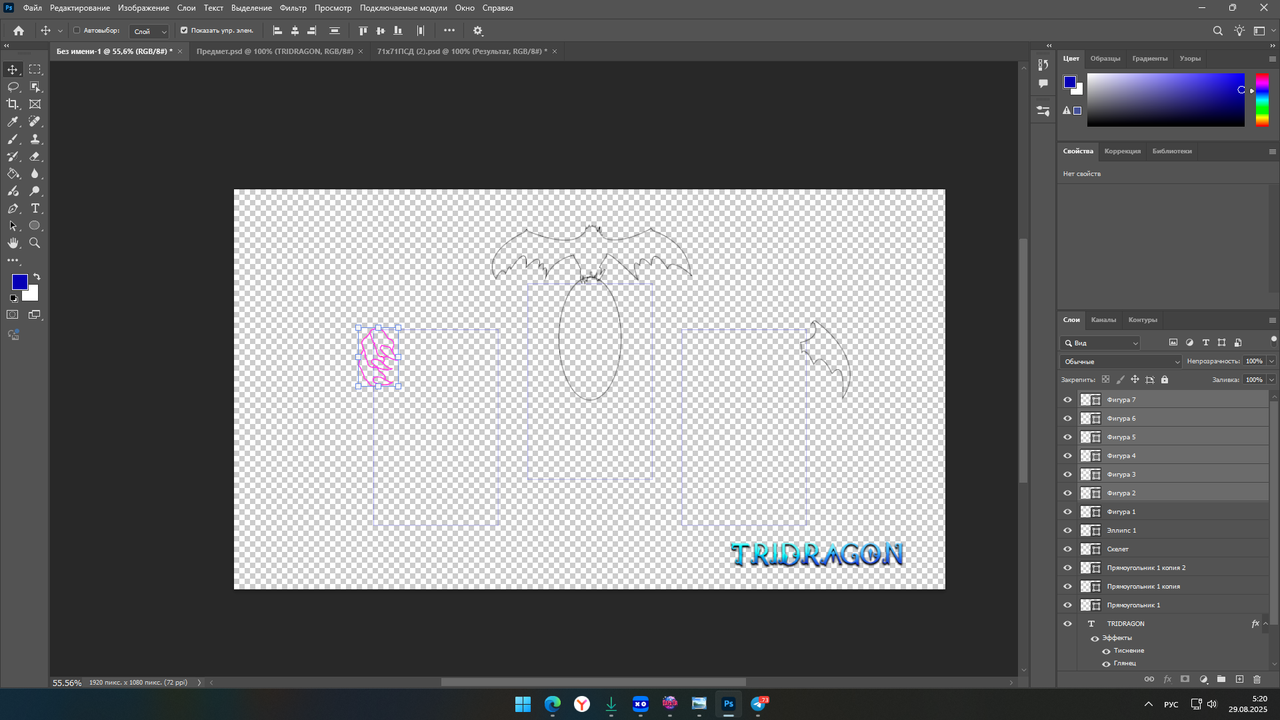Enable the Автовыбор checkbox
The height and width of the screenshot is (720, 1280).
(77, 31)
